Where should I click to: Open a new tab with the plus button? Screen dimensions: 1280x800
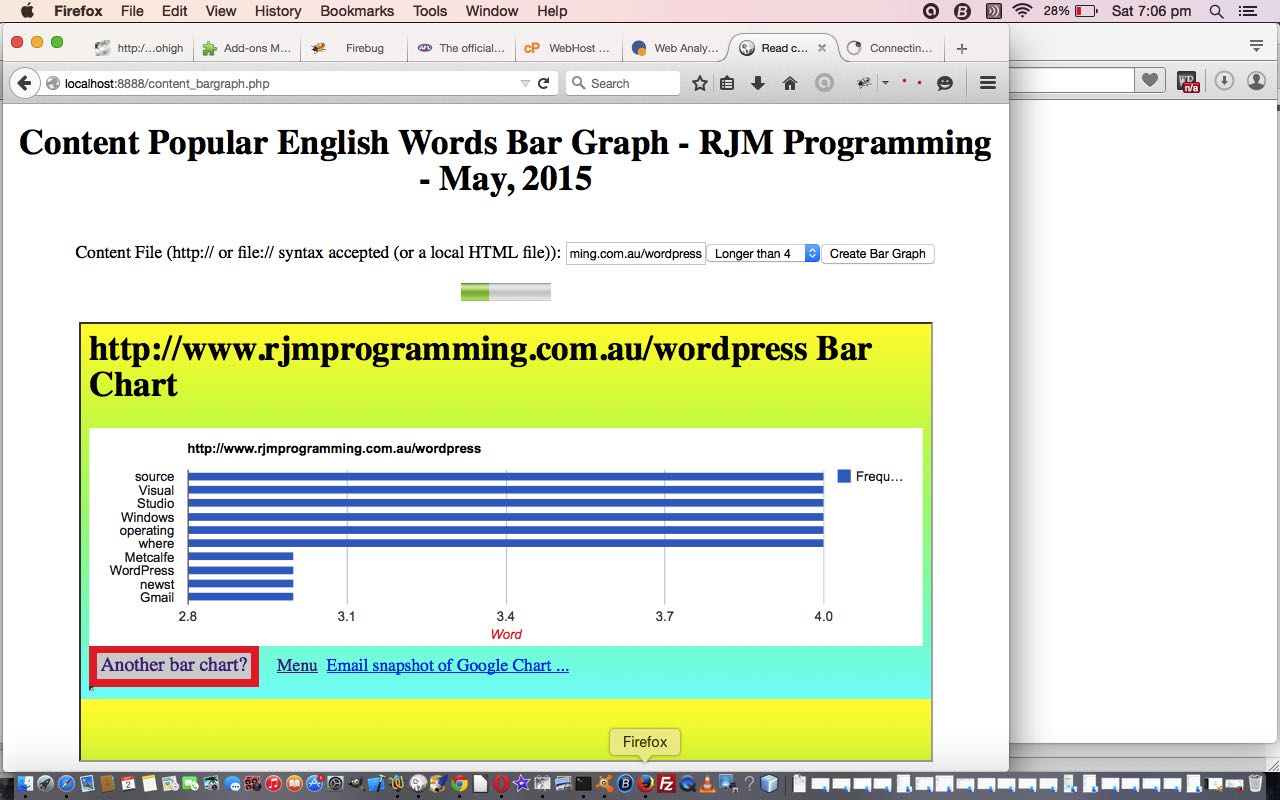click(x=962, y=48)
